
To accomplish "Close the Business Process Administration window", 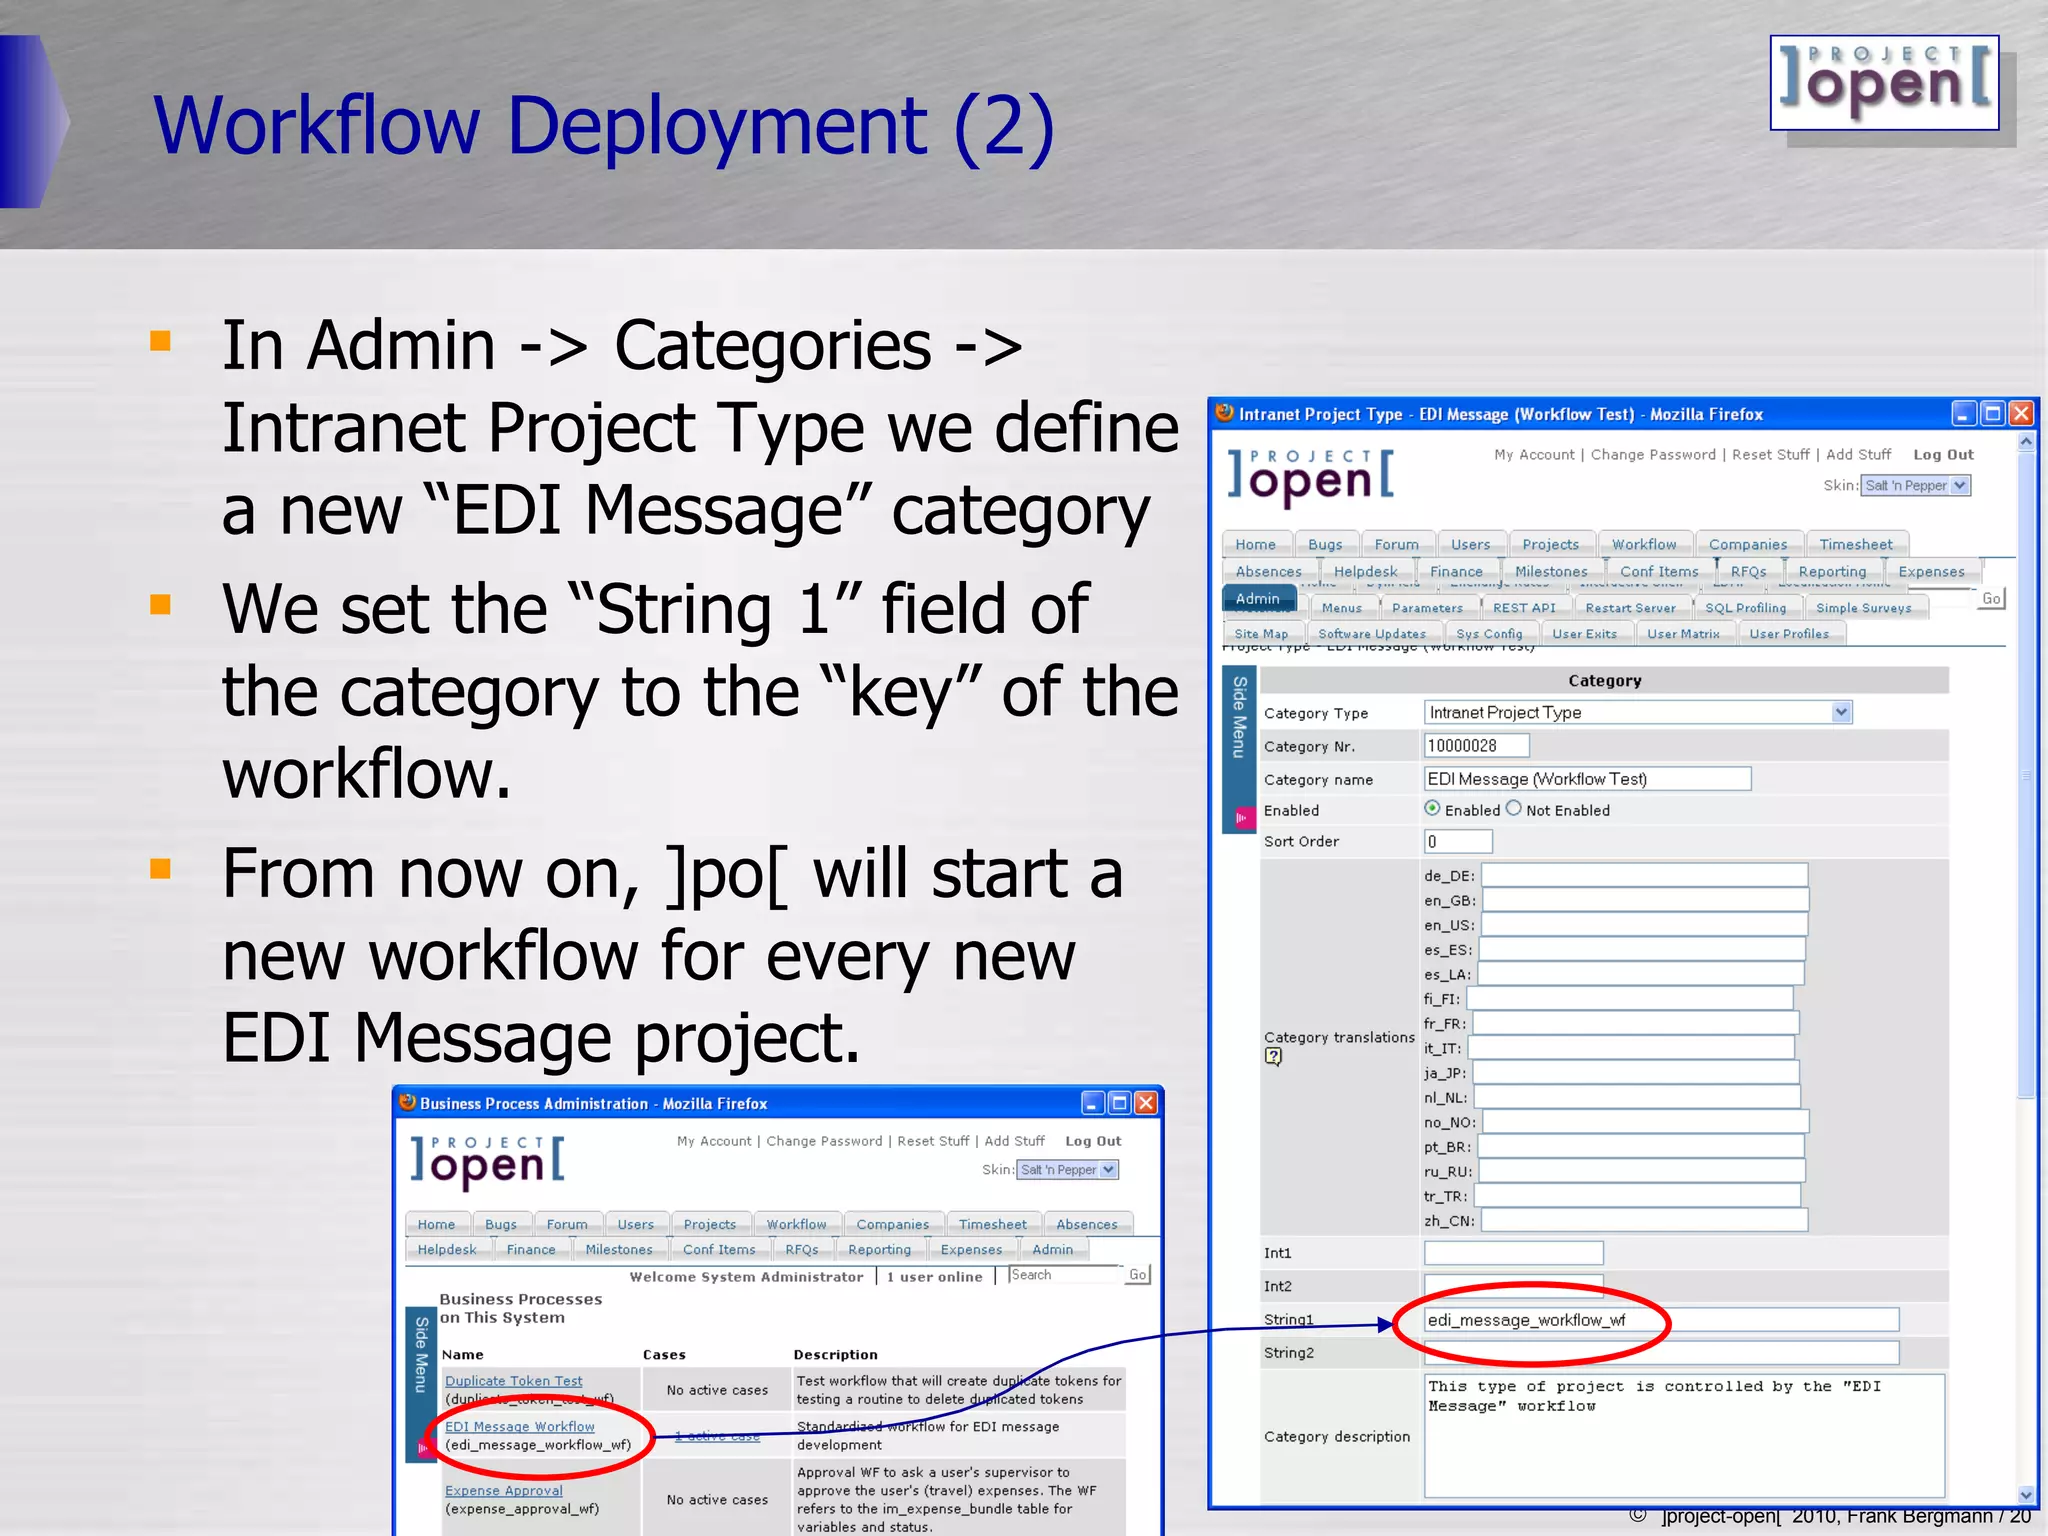I will pyautogui.click(x=1146, y=1103).
